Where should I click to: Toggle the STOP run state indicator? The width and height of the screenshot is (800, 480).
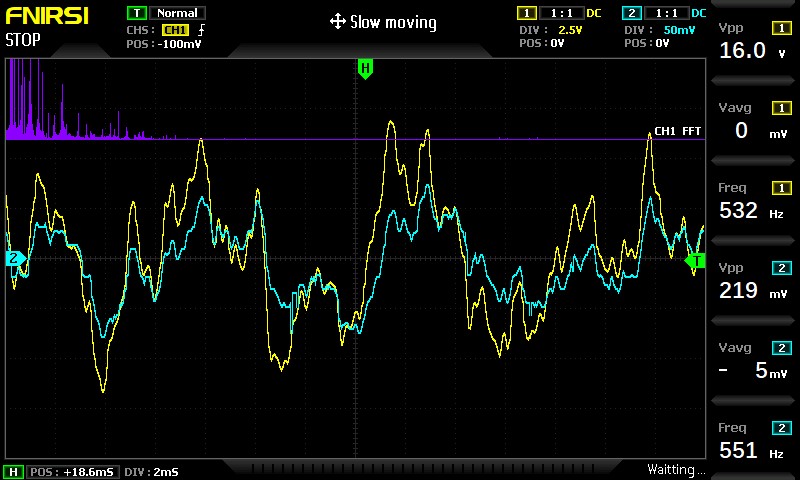(x=23, y=41)
